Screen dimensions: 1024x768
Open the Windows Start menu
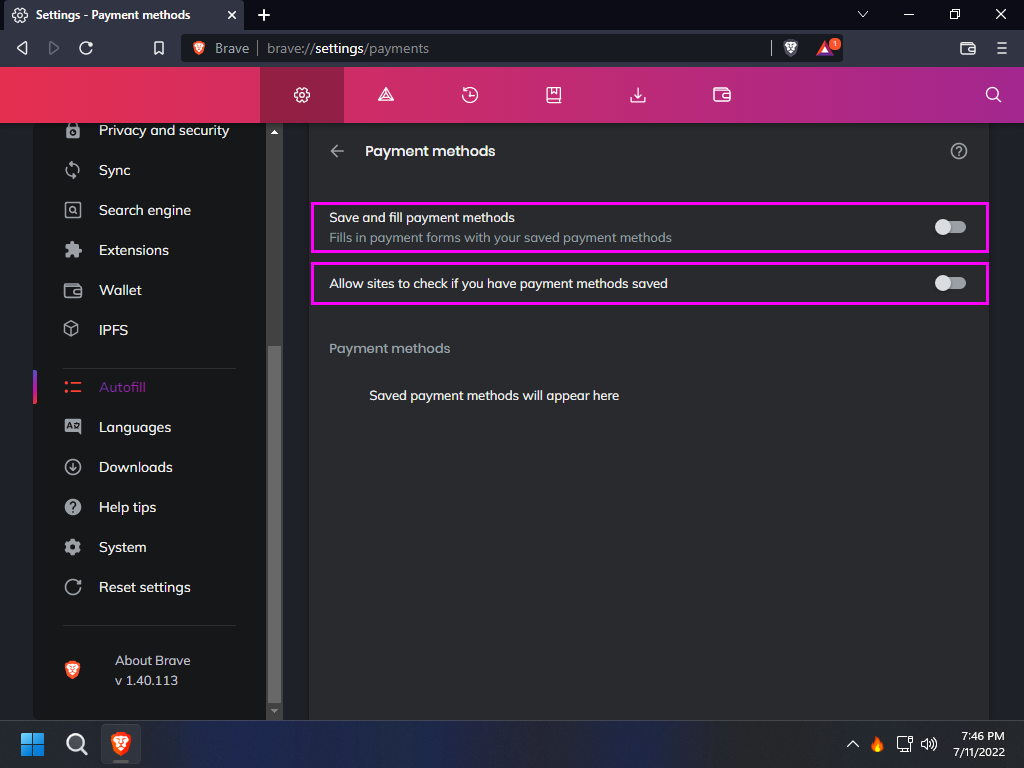[32, 744]
